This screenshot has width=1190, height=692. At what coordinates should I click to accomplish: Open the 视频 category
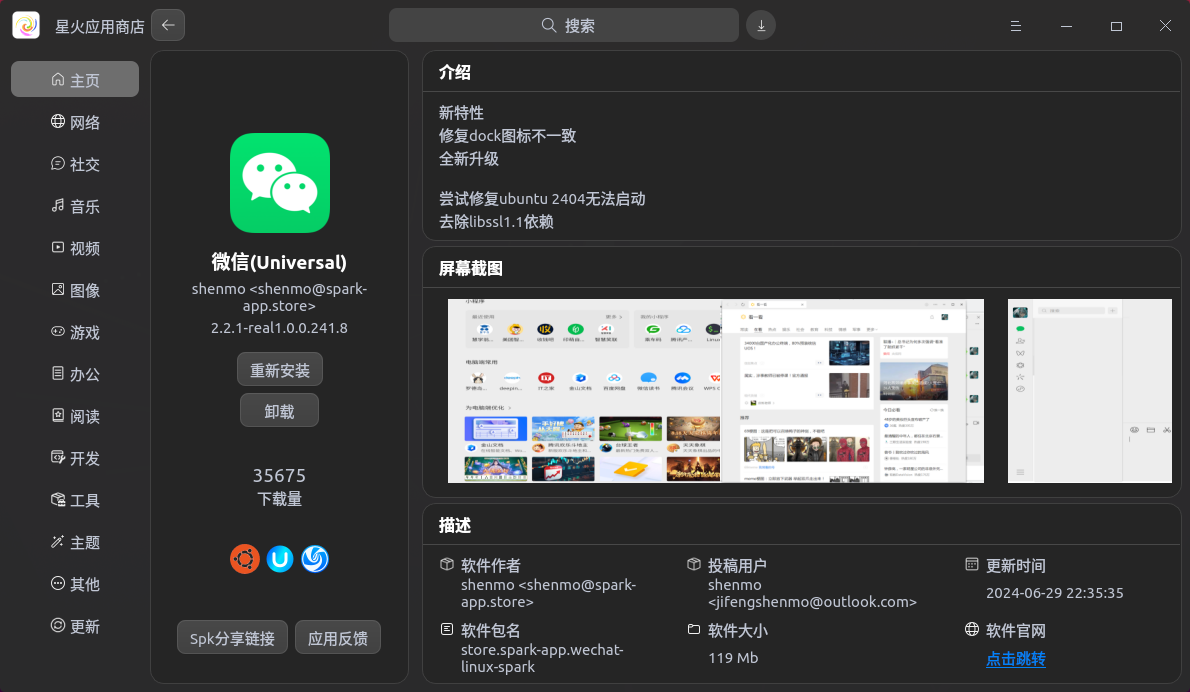(x=75, y=248)
